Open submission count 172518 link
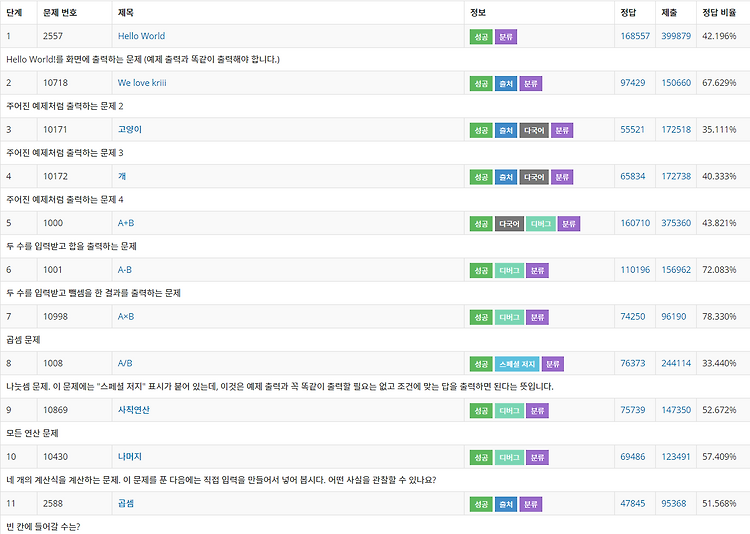 click(676, 130)
